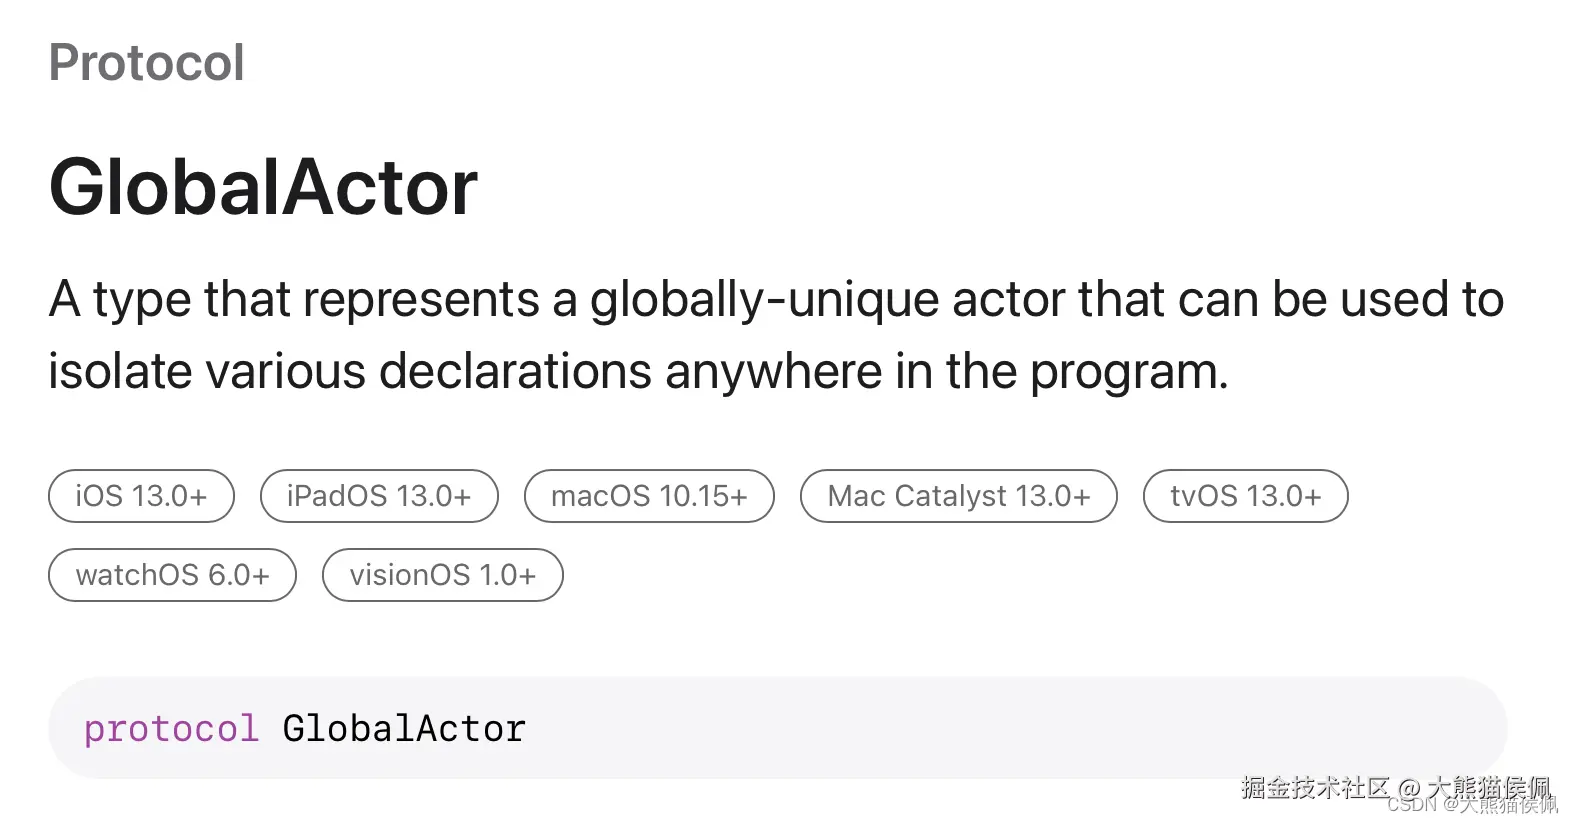
Task: Click the Mac Catalyst 13.0+ badge
Action: point(958,496)
